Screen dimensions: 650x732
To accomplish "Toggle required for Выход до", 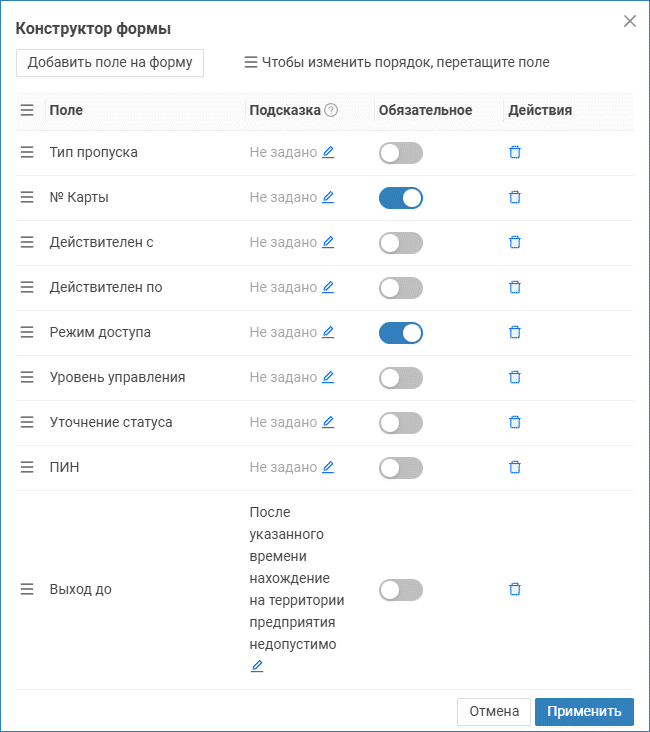I will coord(401,590).
